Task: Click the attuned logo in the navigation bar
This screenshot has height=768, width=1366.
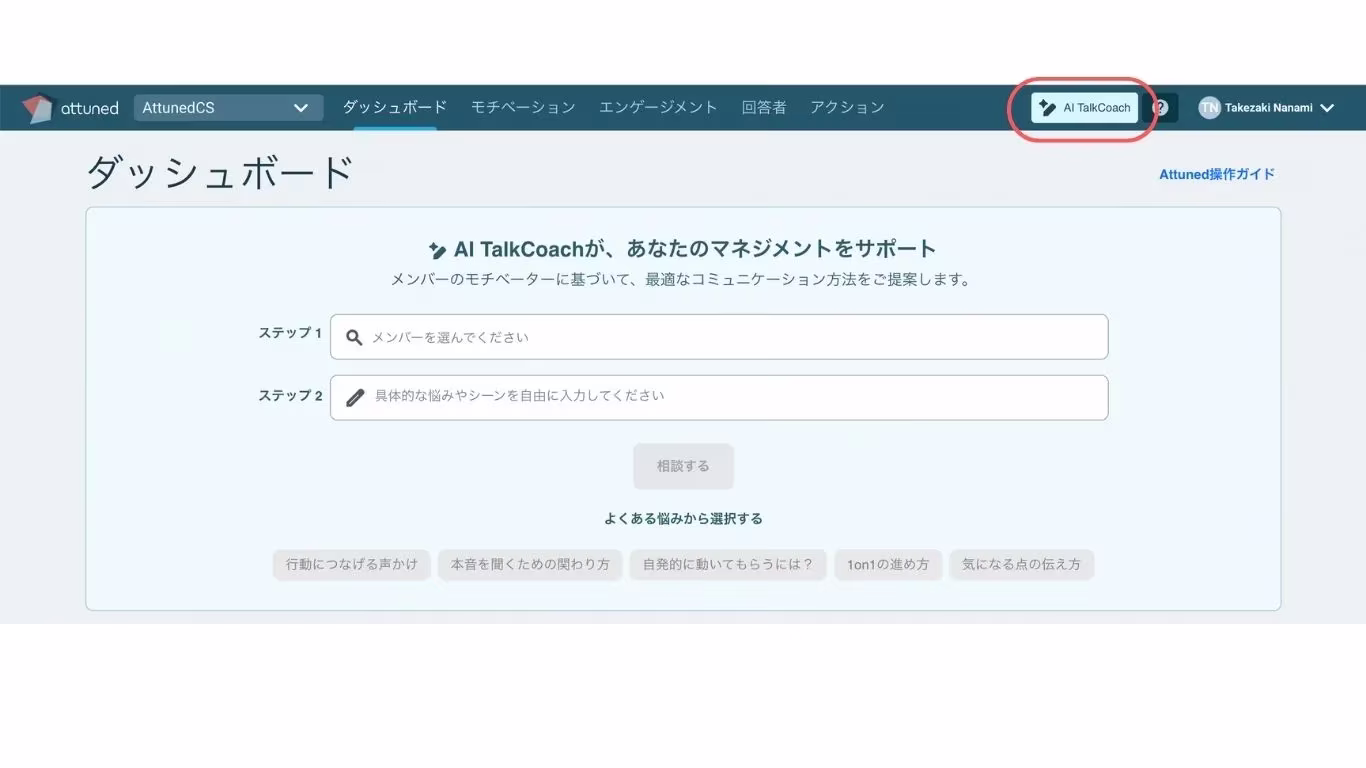Action: (x=70, y=107)
